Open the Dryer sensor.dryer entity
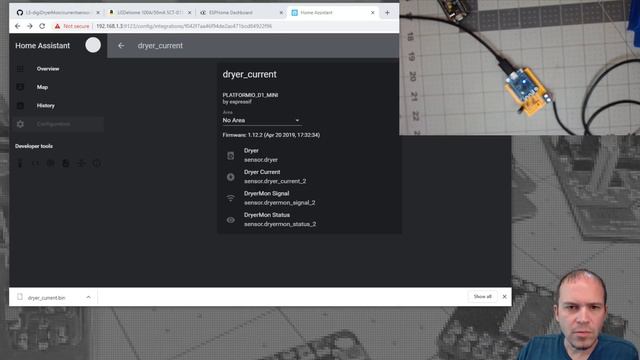 point(309,156)
